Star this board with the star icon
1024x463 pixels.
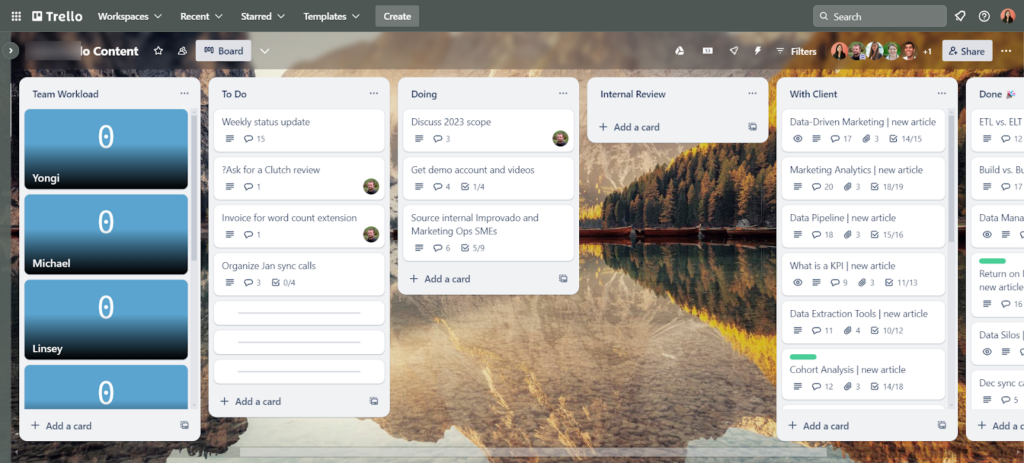[158, 51]
